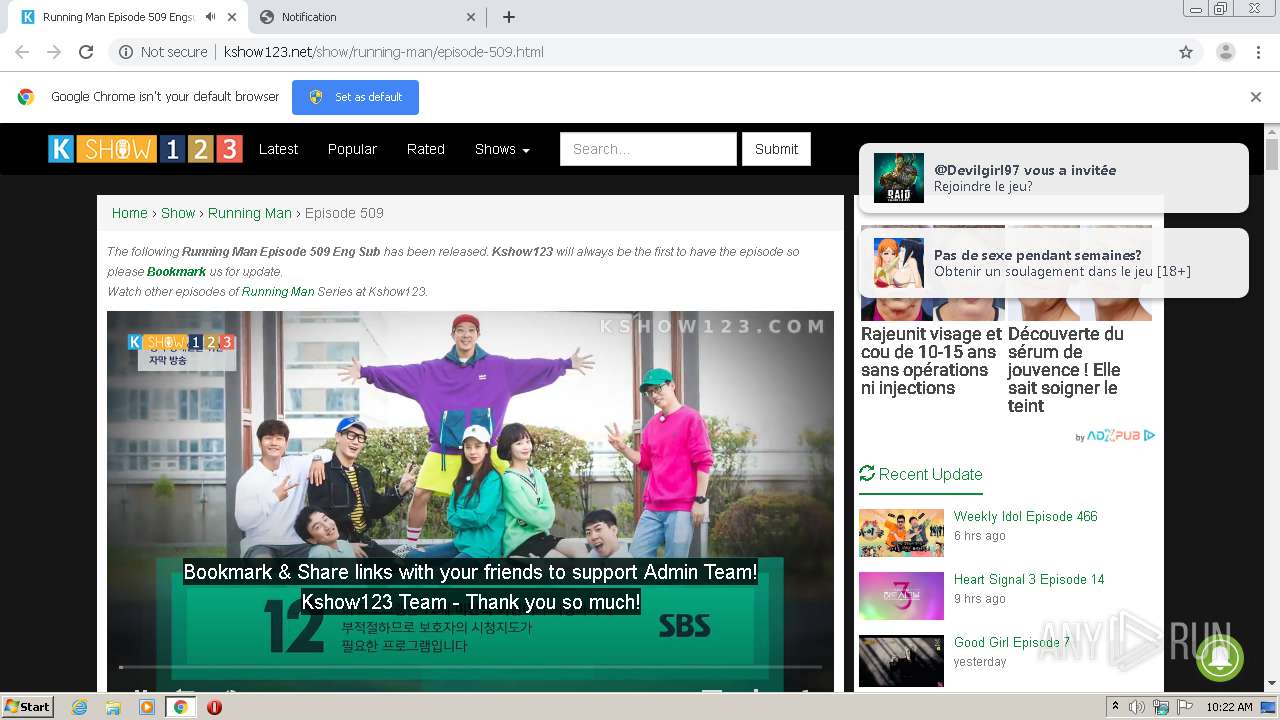Set Chrome as default browser
This screenshot has width=1280, height=720.
pyautogui.click(x=355, y=97)
